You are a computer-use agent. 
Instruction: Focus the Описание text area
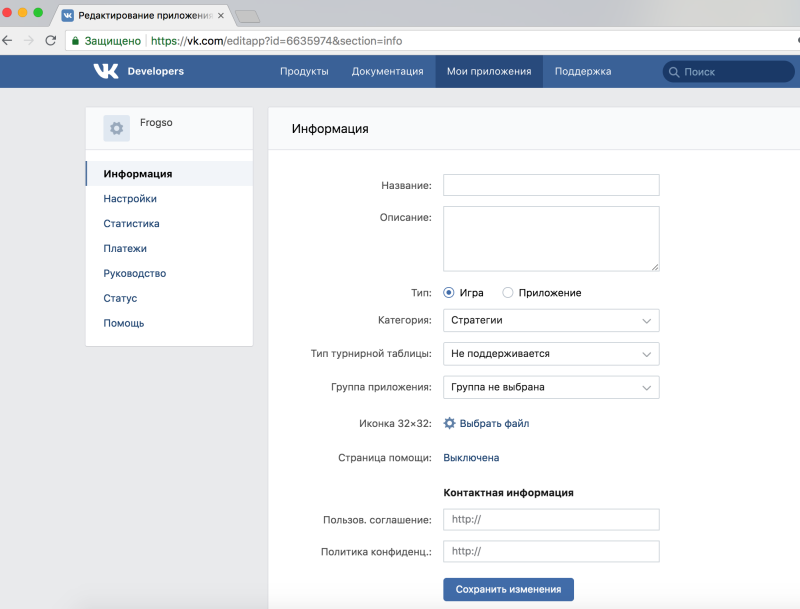551,239
